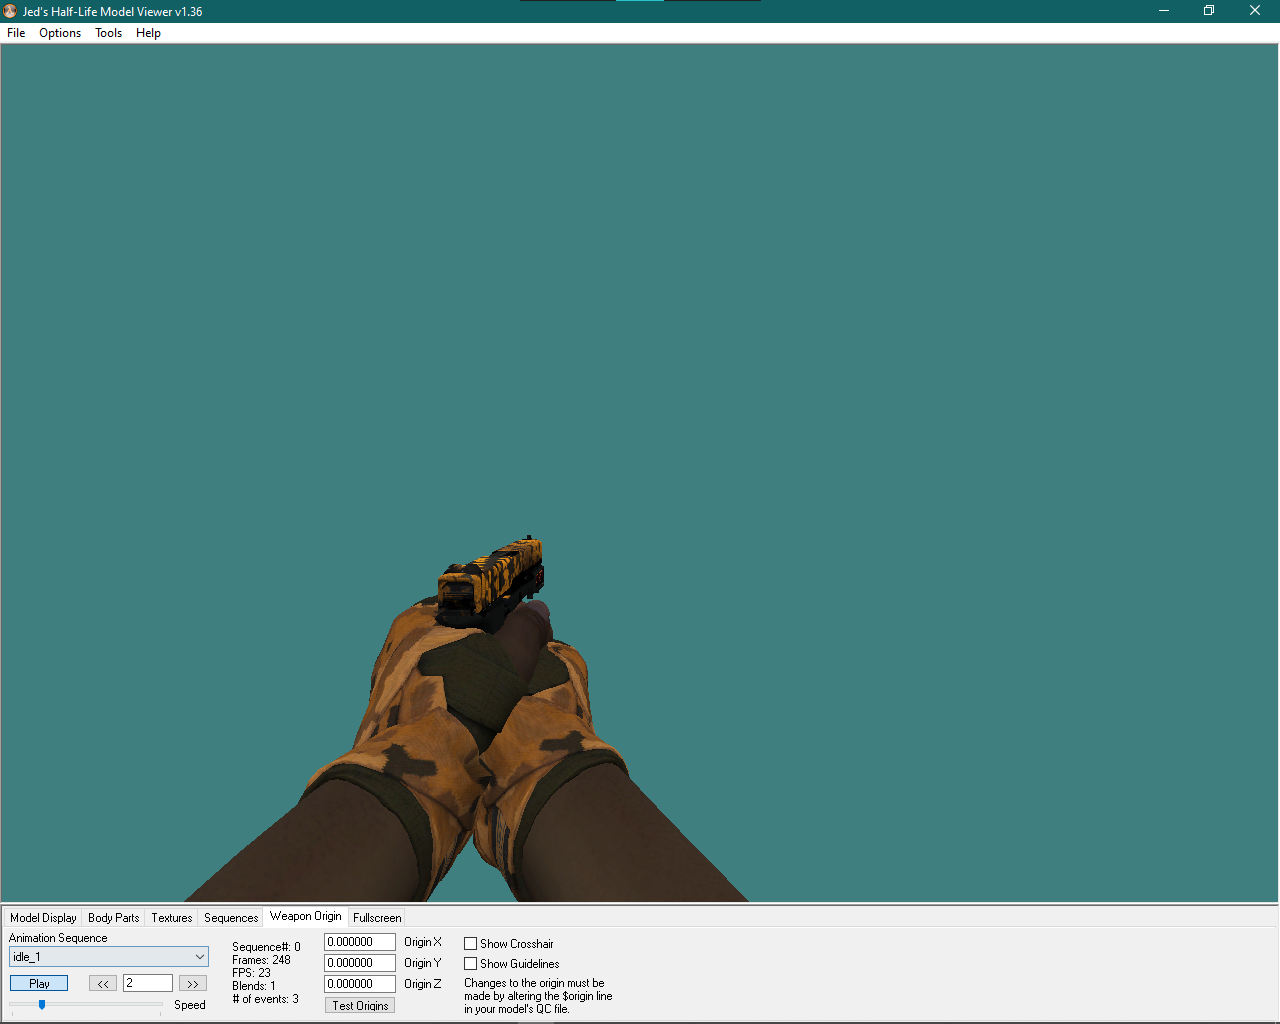Step to previous frame with << button

(x=103, y=984)
